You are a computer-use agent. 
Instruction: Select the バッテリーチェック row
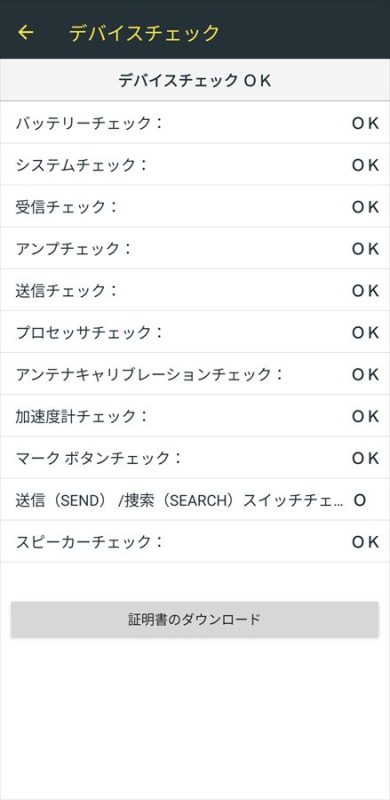(195, 123)
